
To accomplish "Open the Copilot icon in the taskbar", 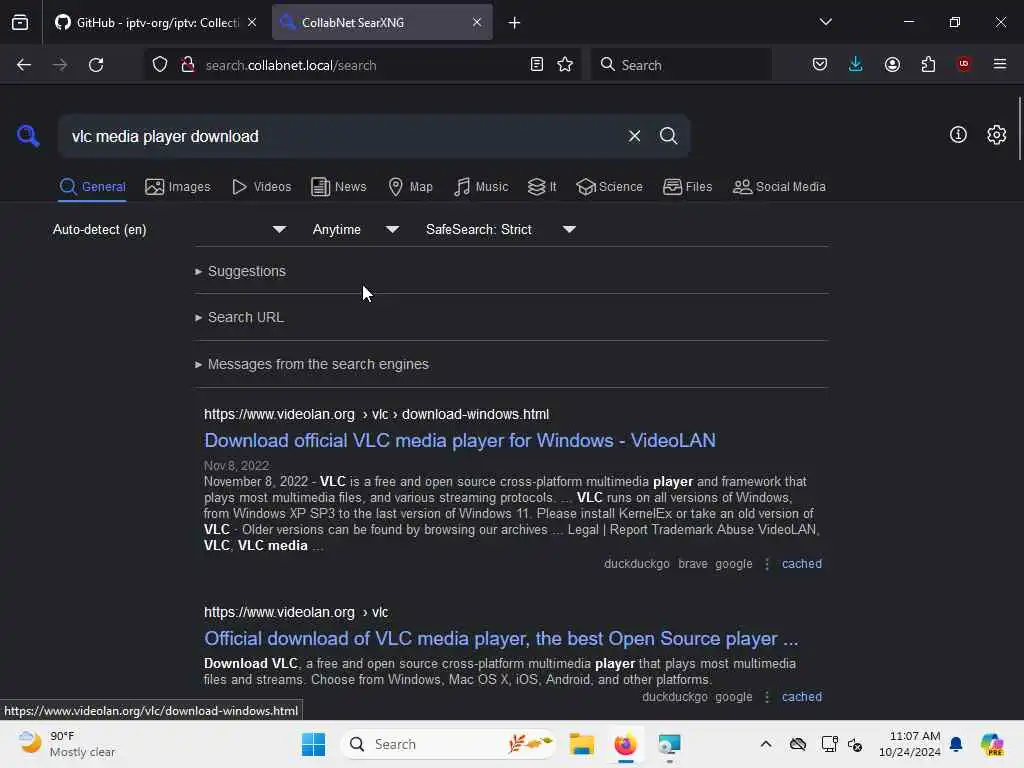I will 992,744.
